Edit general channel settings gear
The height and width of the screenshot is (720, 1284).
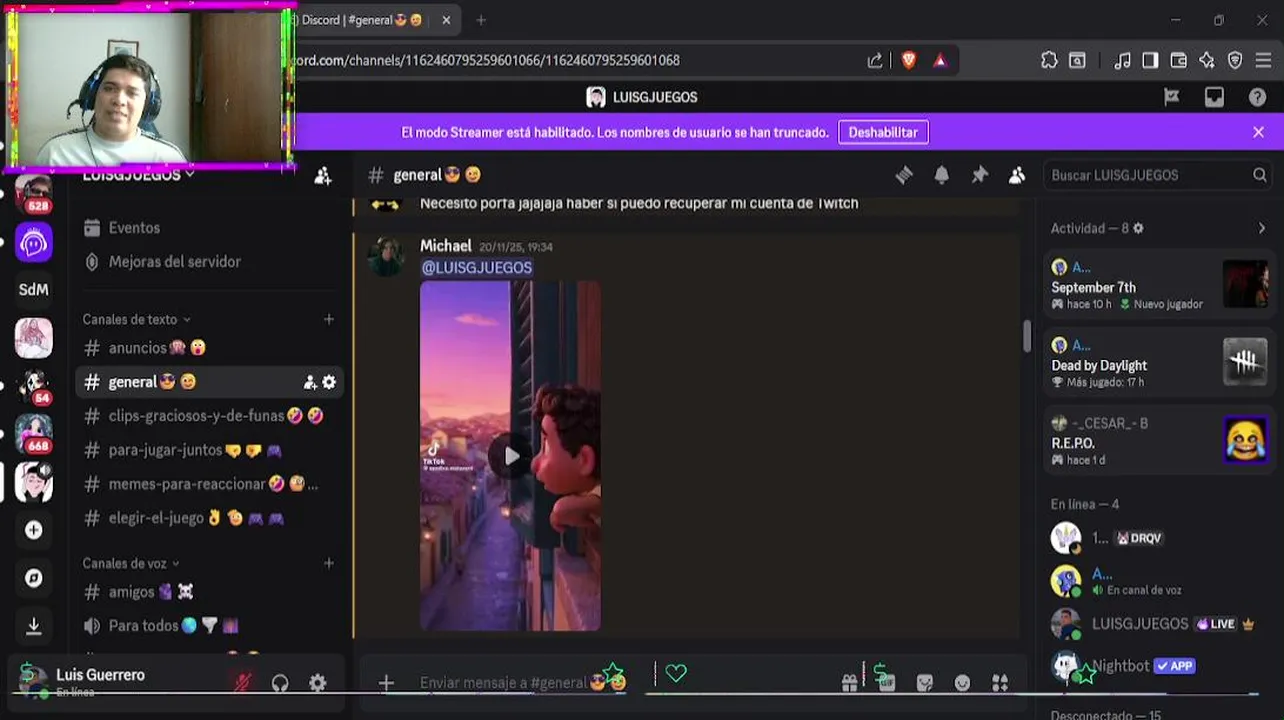coord(329,382)
